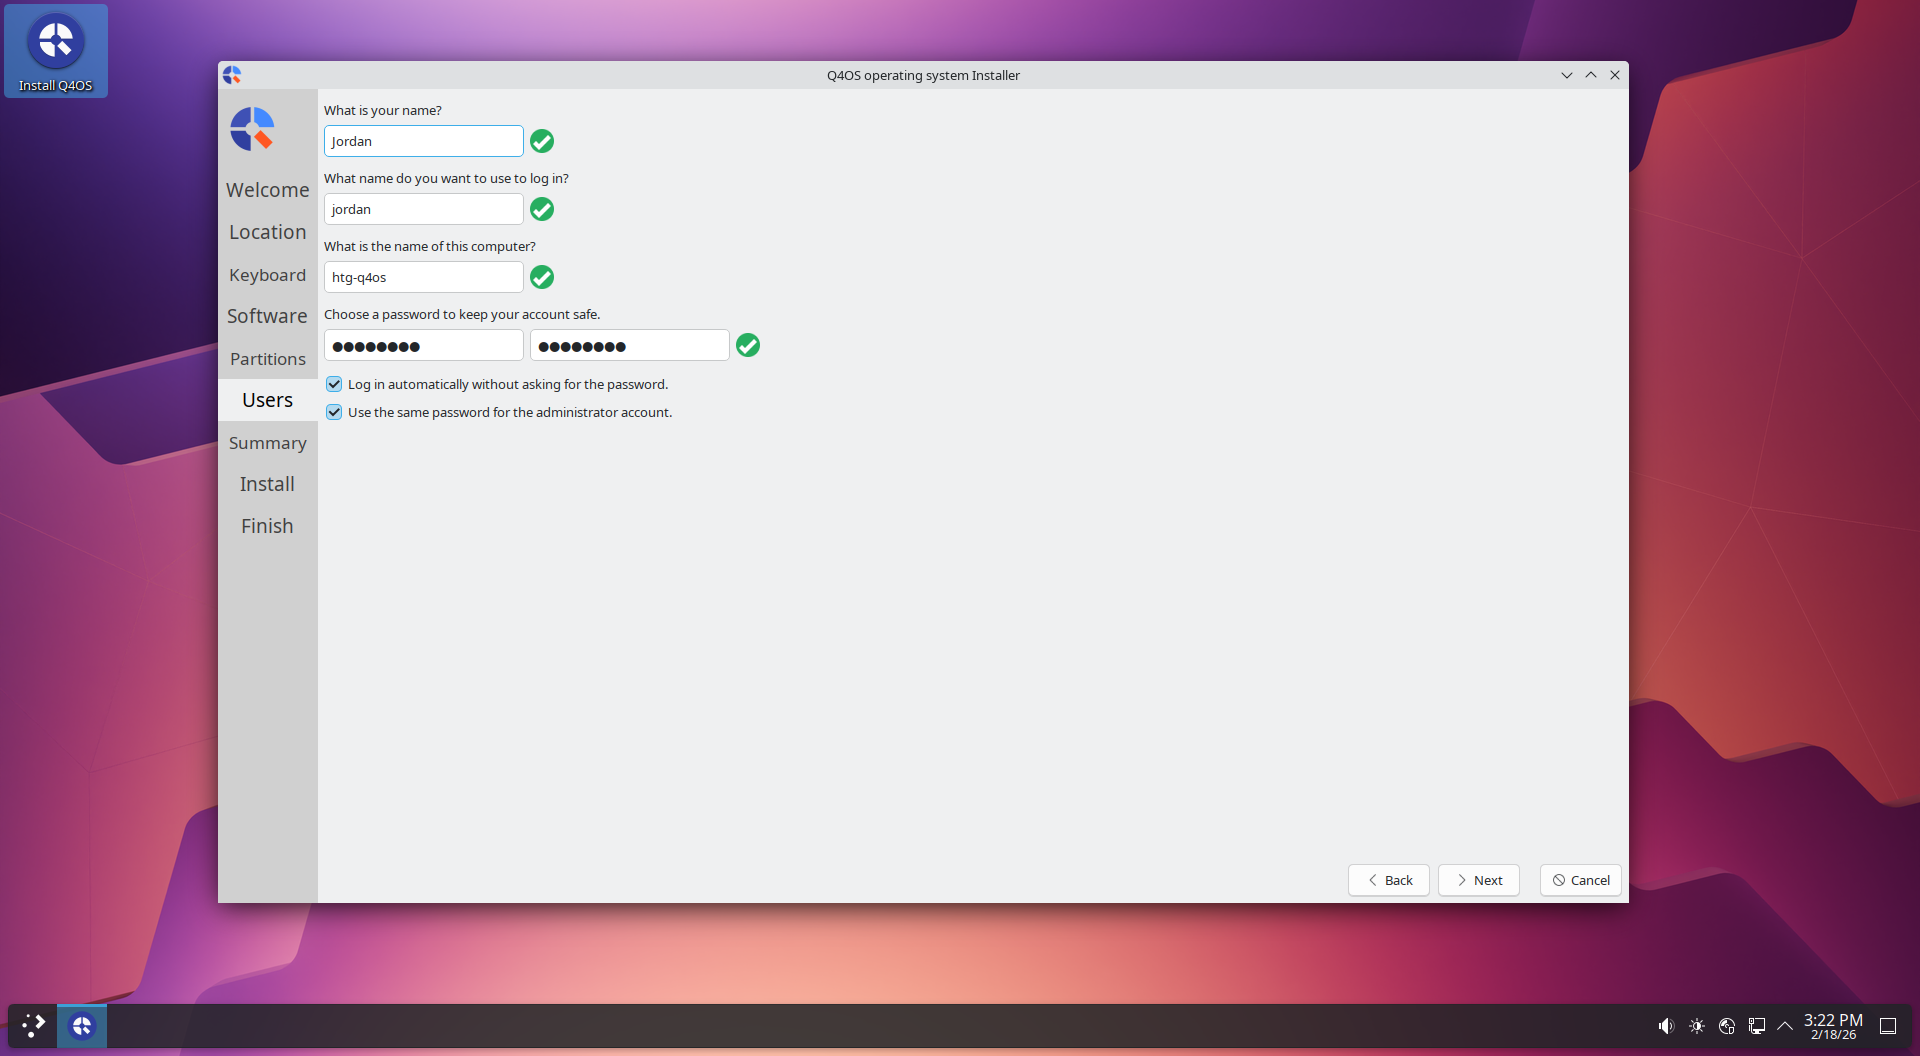Go to the Welcome step
This screenshot has height=1056, width=1920.
tap(268, 190)
